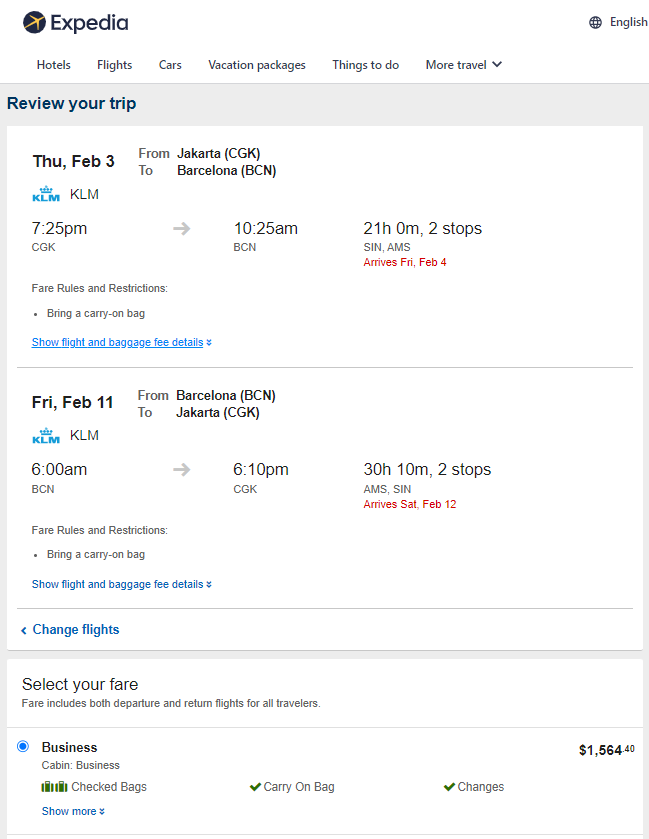Click the Change flights link
The image size is (649, 839).
click(76, 629)
